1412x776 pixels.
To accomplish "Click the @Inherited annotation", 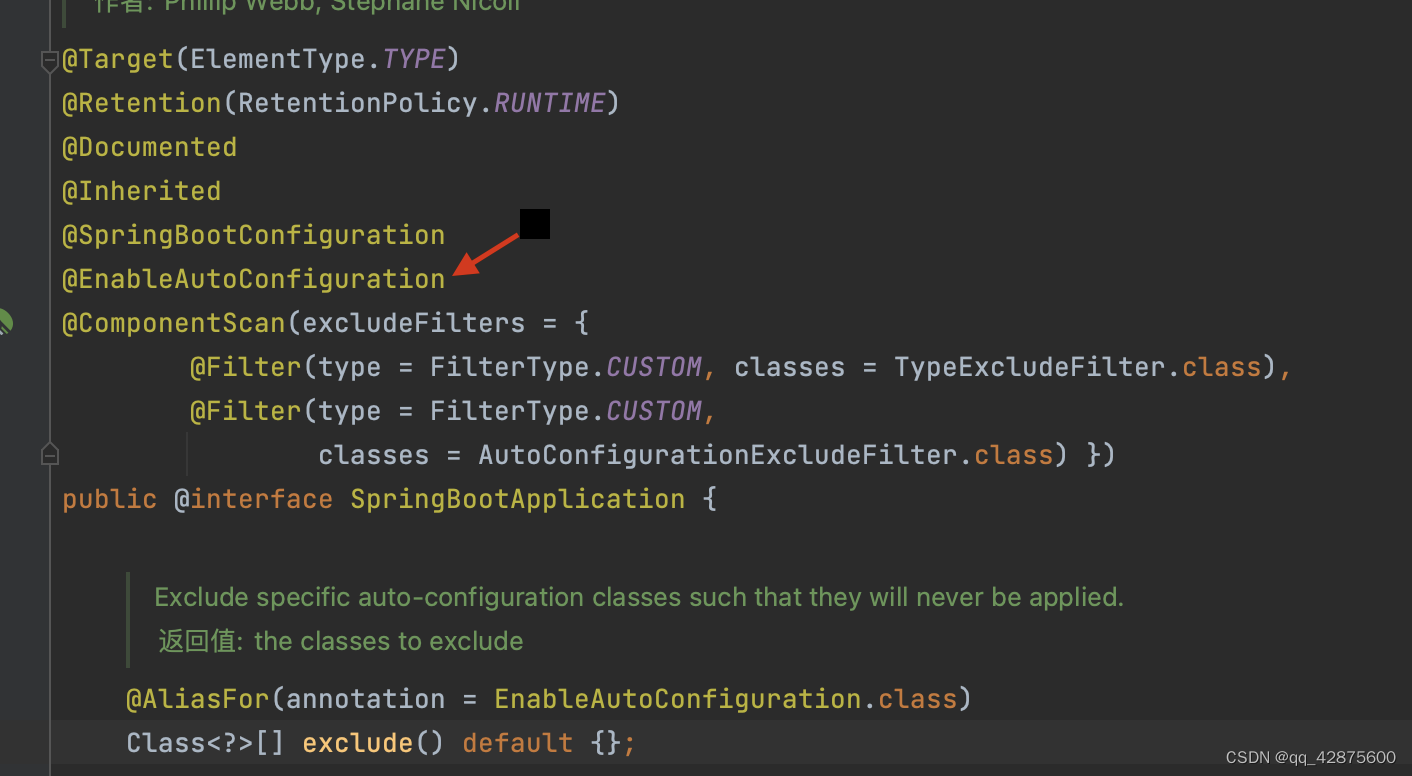I will point(142,191).
